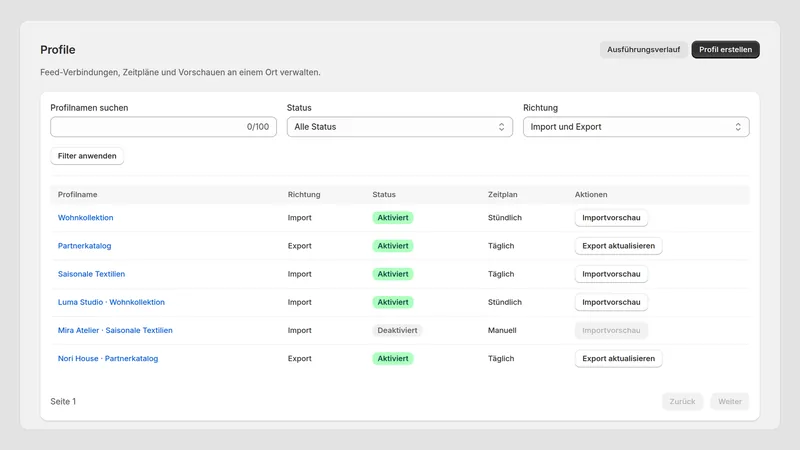Click Aktiviert badge in the Wohnkollektion row
The width and height of the screenshot is (800, 450).
click(x=393, y=217)
